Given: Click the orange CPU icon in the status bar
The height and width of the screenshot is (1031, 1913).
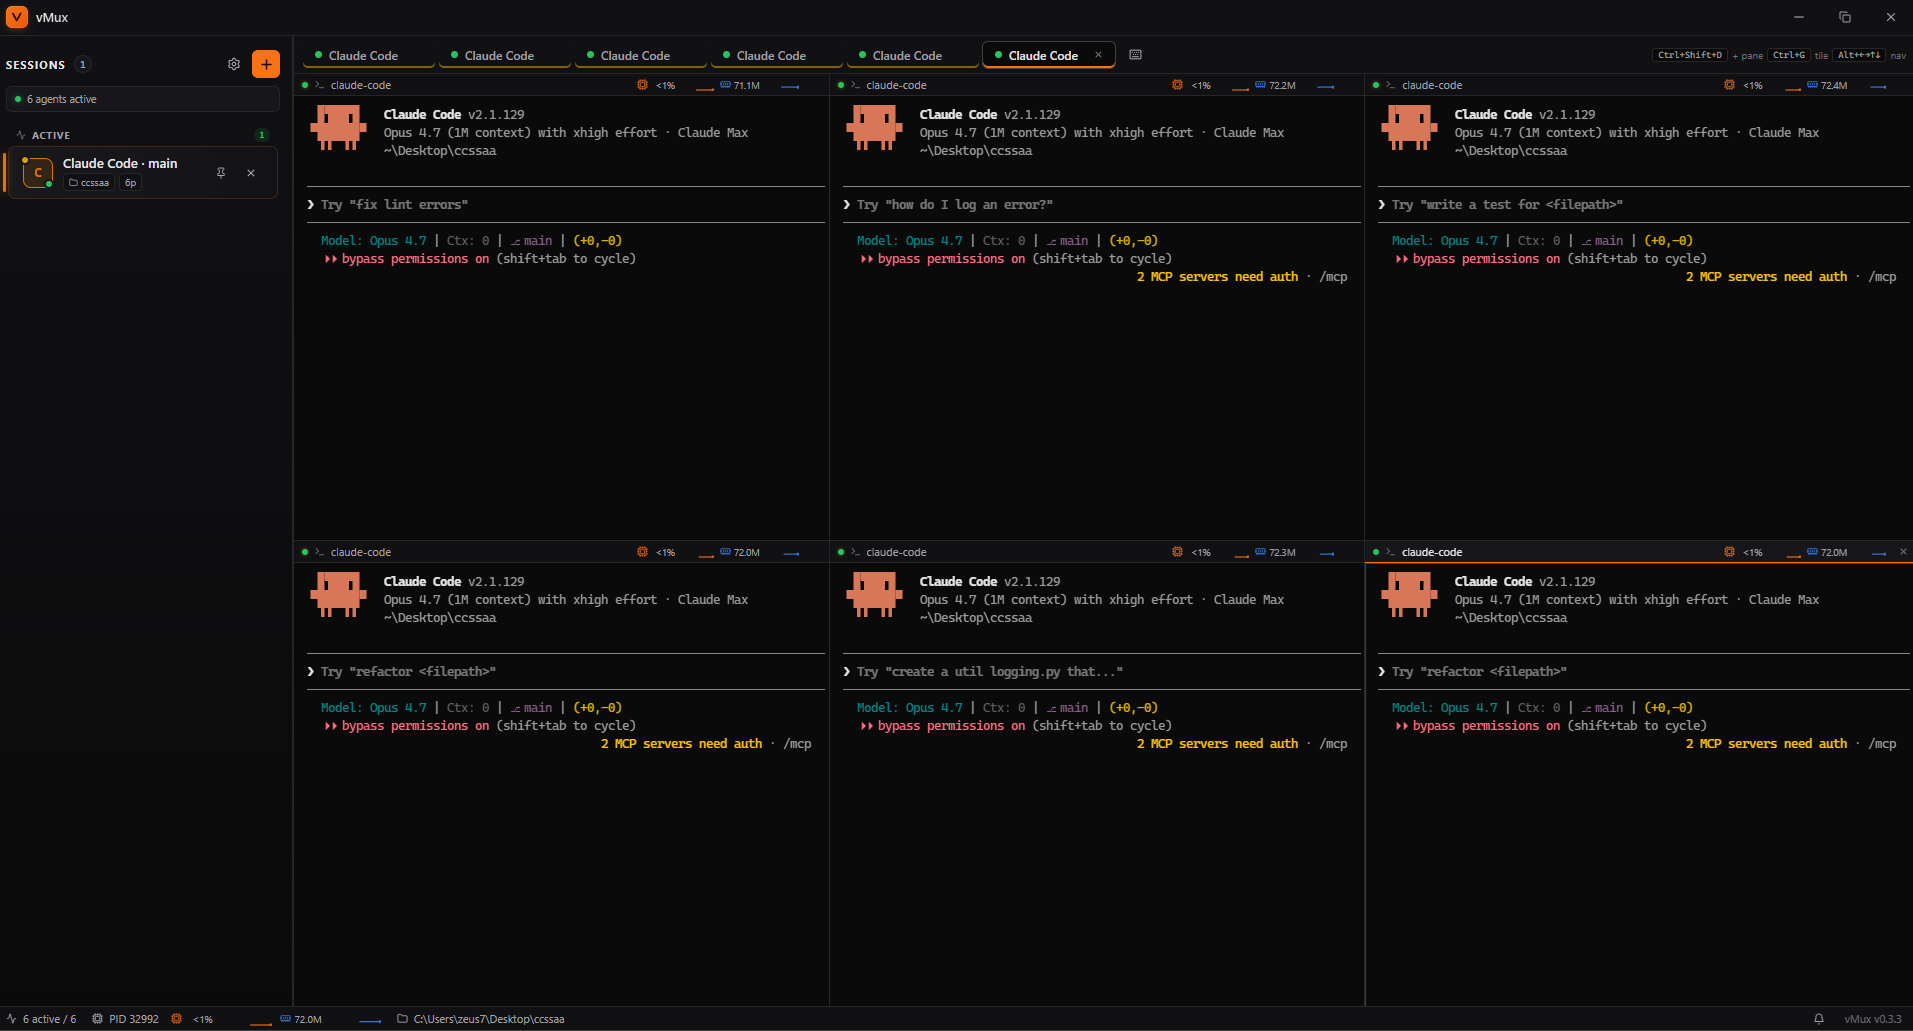Looking at the screenshot, I should click(x=176, y=1019).
